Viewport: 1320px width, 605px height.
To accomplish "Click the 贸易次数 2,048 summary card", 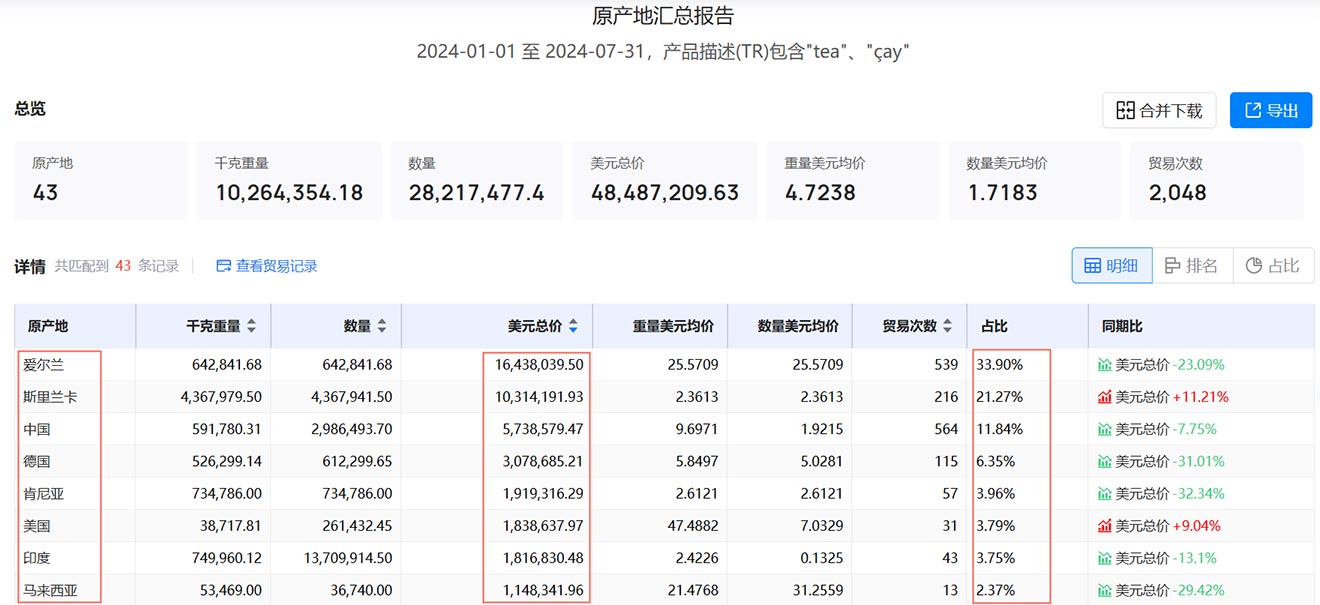I will (x=1217, y=181).
